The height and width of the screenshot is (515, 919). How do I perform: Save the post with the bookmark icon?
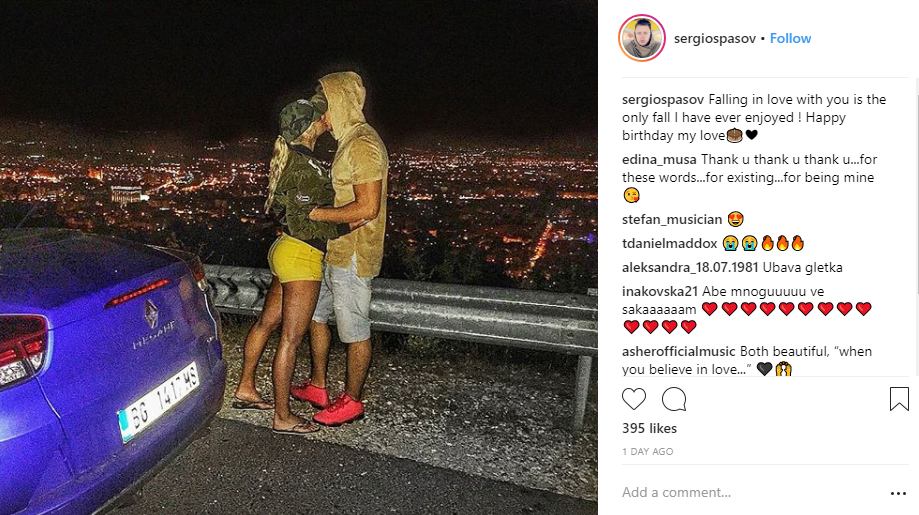pos(899,399)
